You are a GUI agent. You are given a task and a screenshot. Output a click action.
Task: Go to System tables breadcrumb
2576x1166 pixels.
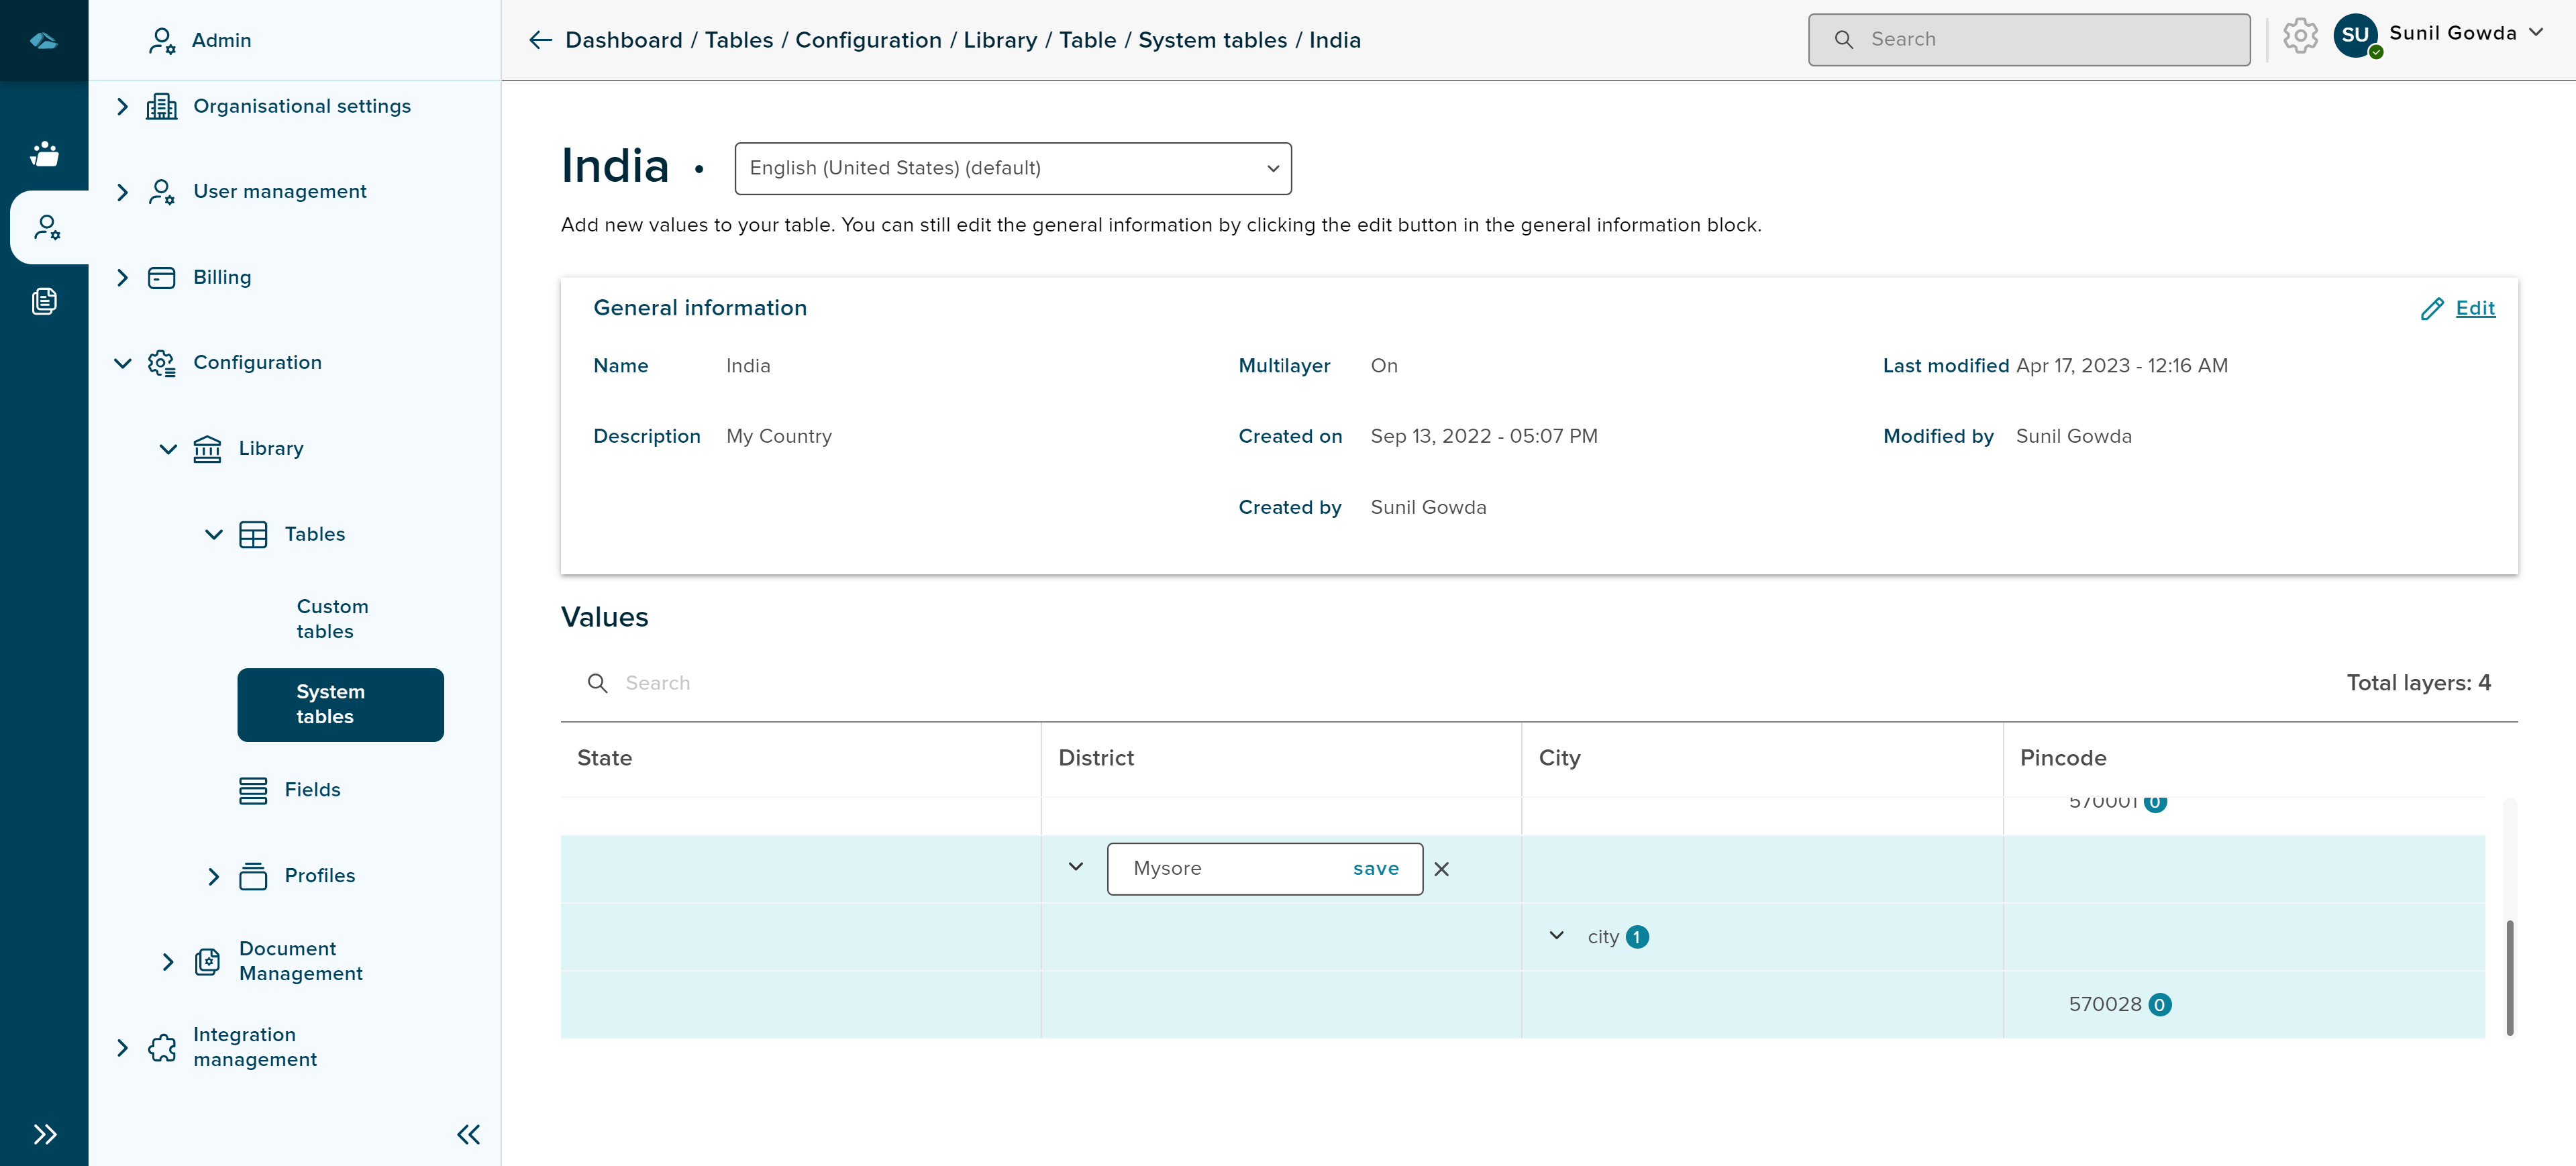coord(1212,40)
